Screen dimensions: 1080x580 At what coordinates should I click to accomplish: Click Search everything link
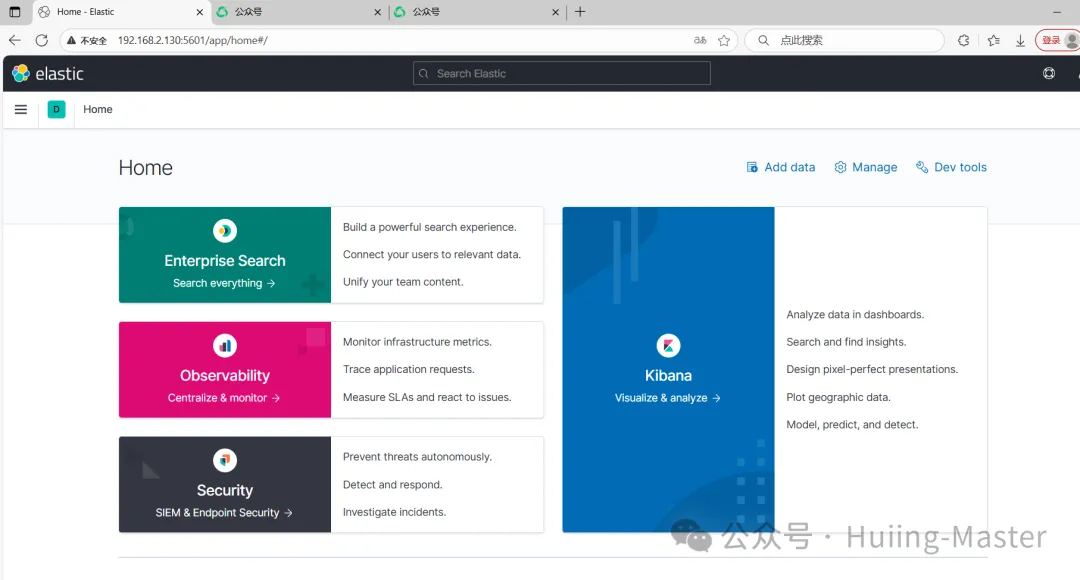224,283
